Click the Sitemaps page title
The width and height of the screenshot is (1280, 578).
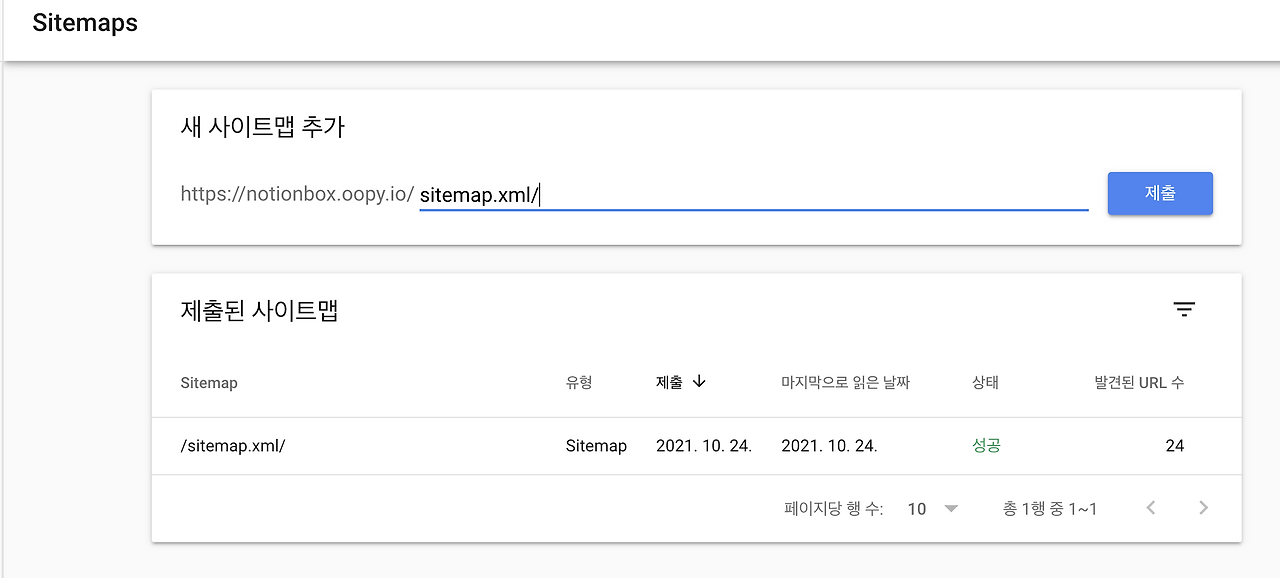click(x=85, y=23)
